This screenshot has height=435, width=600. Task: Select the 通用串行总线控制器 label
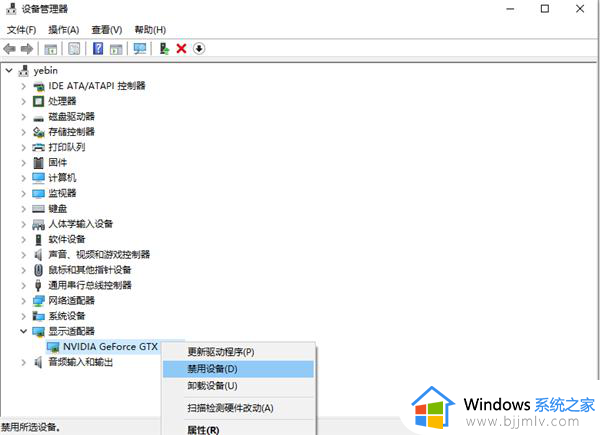[90, 285]
